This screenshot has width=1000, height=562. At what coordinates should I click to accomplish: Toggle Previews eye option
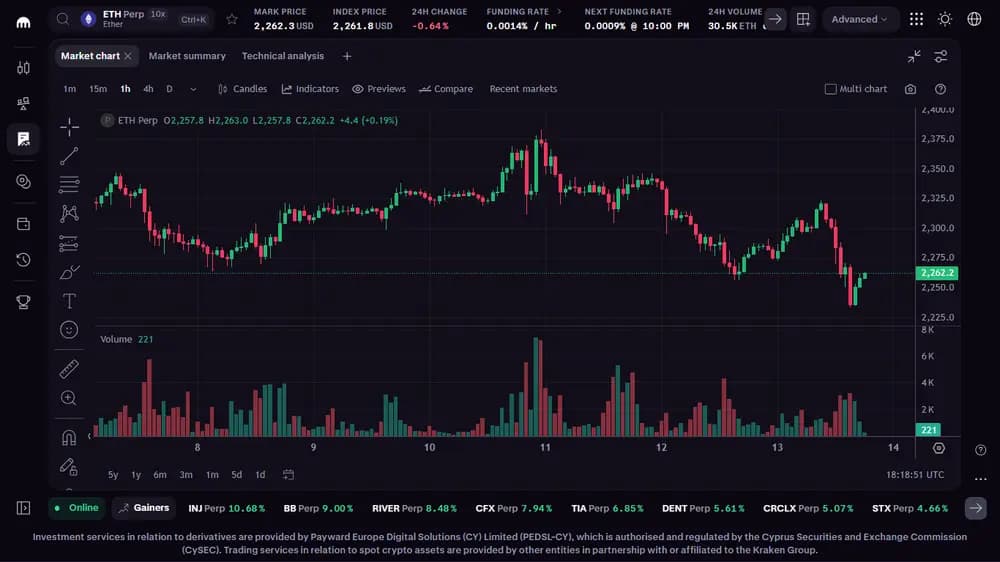pyautogui.click(x=379, y=89)
